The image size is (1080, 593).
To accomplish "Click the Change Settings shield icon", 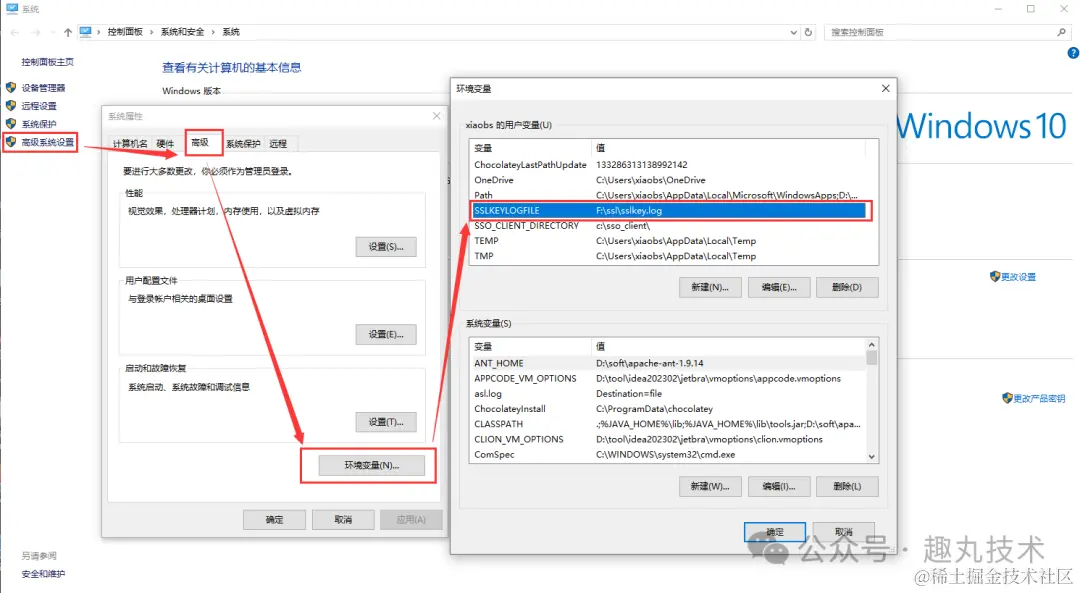I will [x=995, y=276].
